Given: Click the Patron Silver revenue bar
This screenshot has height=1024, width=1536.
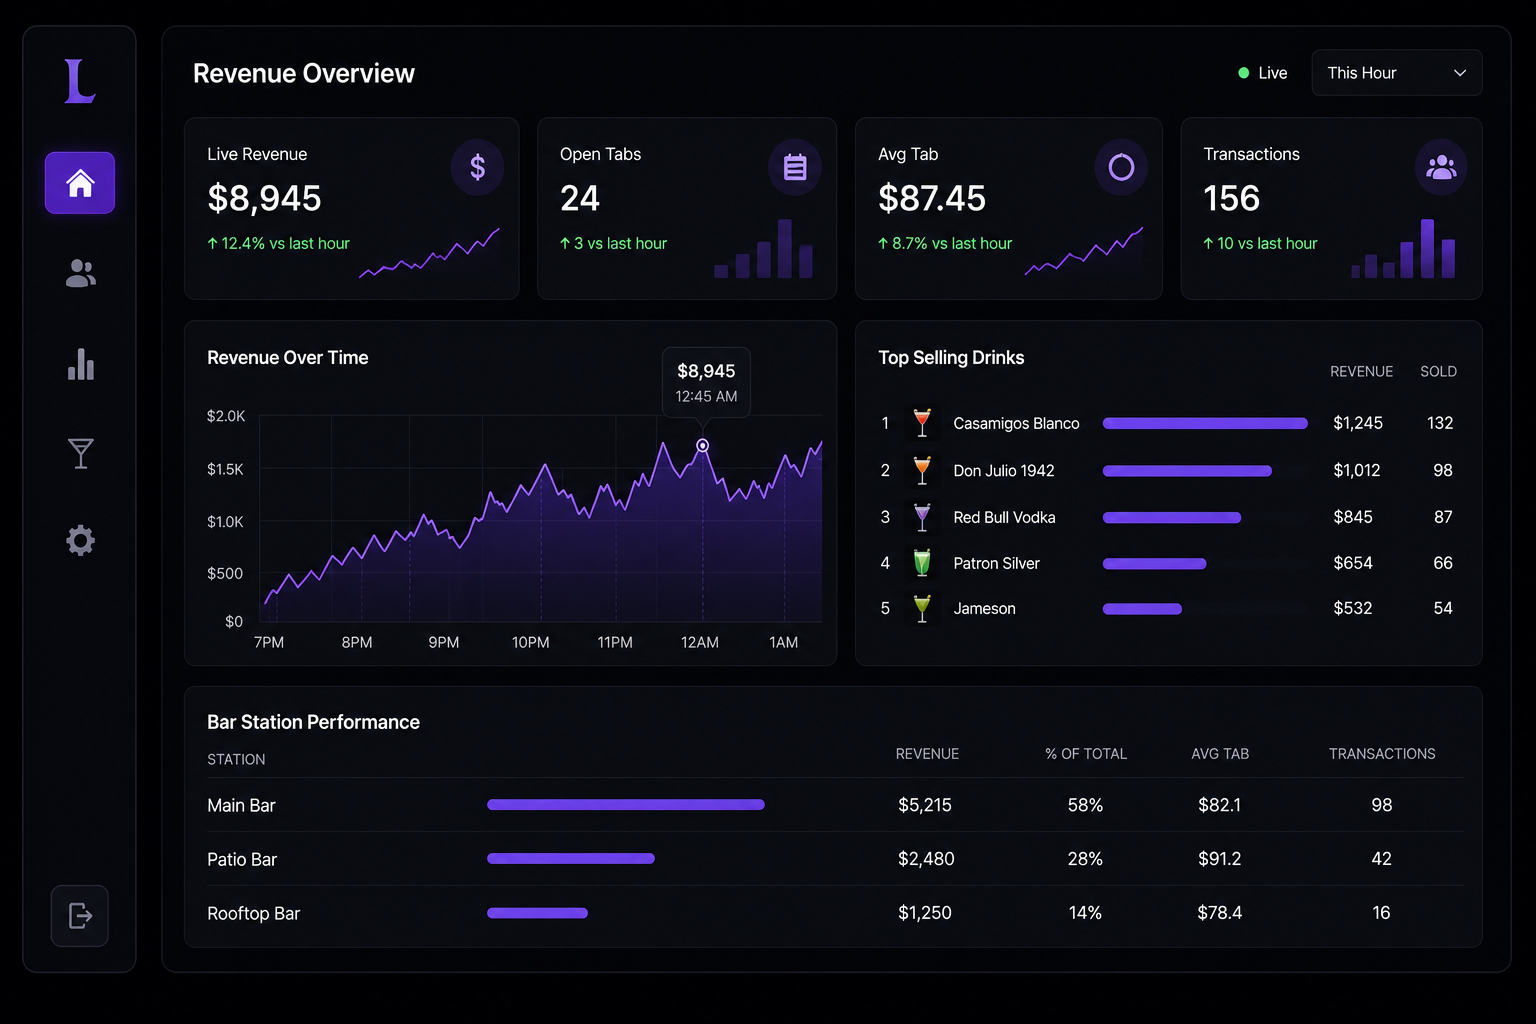Looking at the screenshot, I should 1154,564.
